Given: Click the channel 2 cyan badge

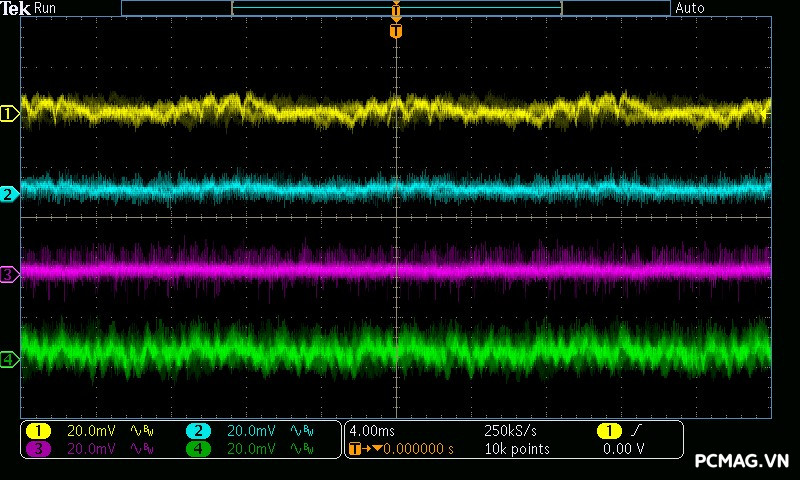Looking at the screenshot, I should [x=198, y=430].
